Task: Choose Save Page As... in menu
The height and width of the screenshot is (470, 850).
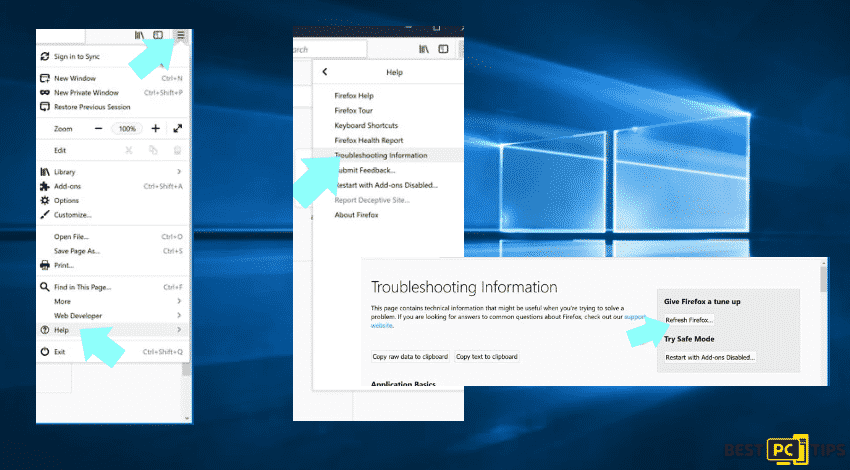Action: 113,251
